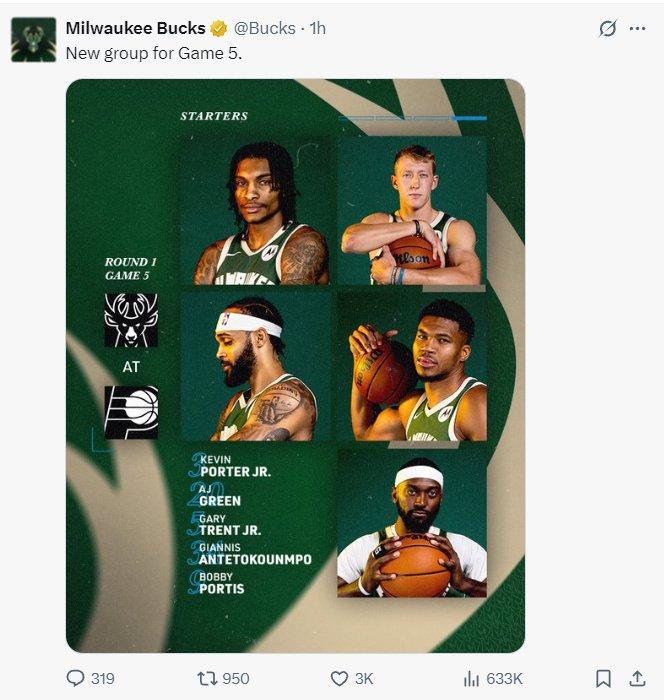Click the repost arrows icon
Image resolution: width=664 pixels, height=700 pixels.
pos(207,679)
